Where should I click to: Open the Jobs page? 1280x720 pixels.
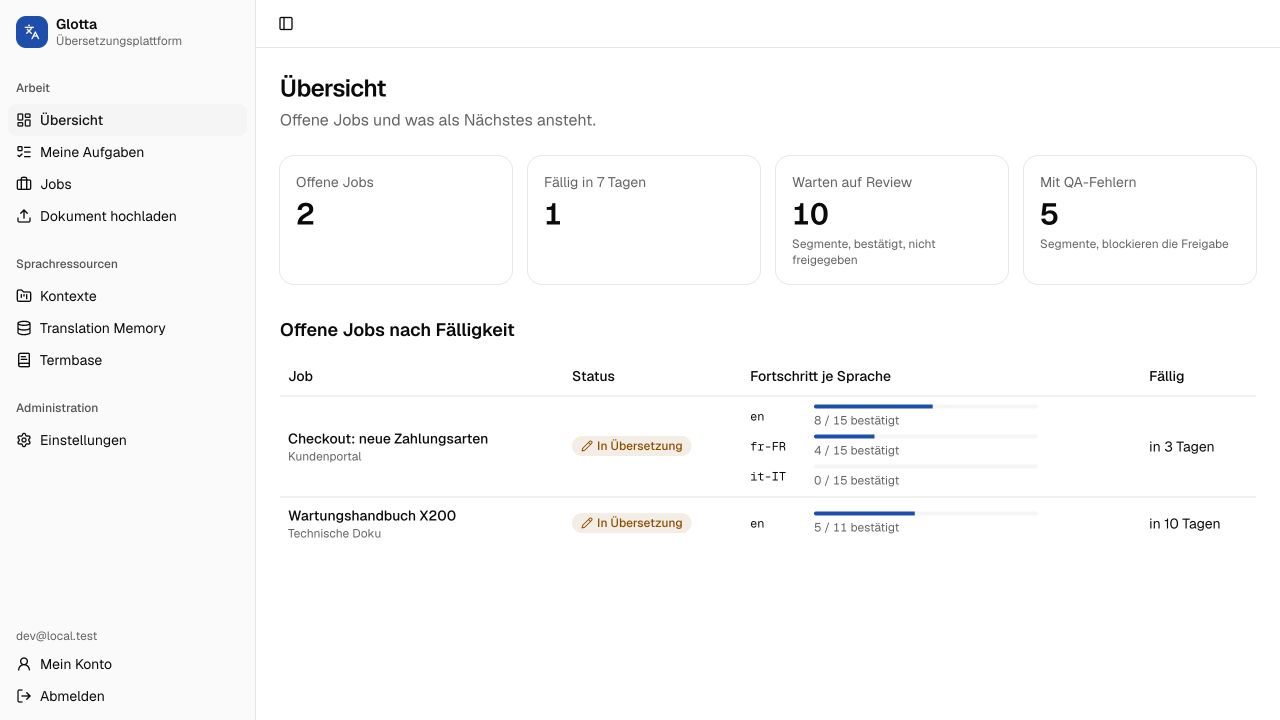[127, 184]
